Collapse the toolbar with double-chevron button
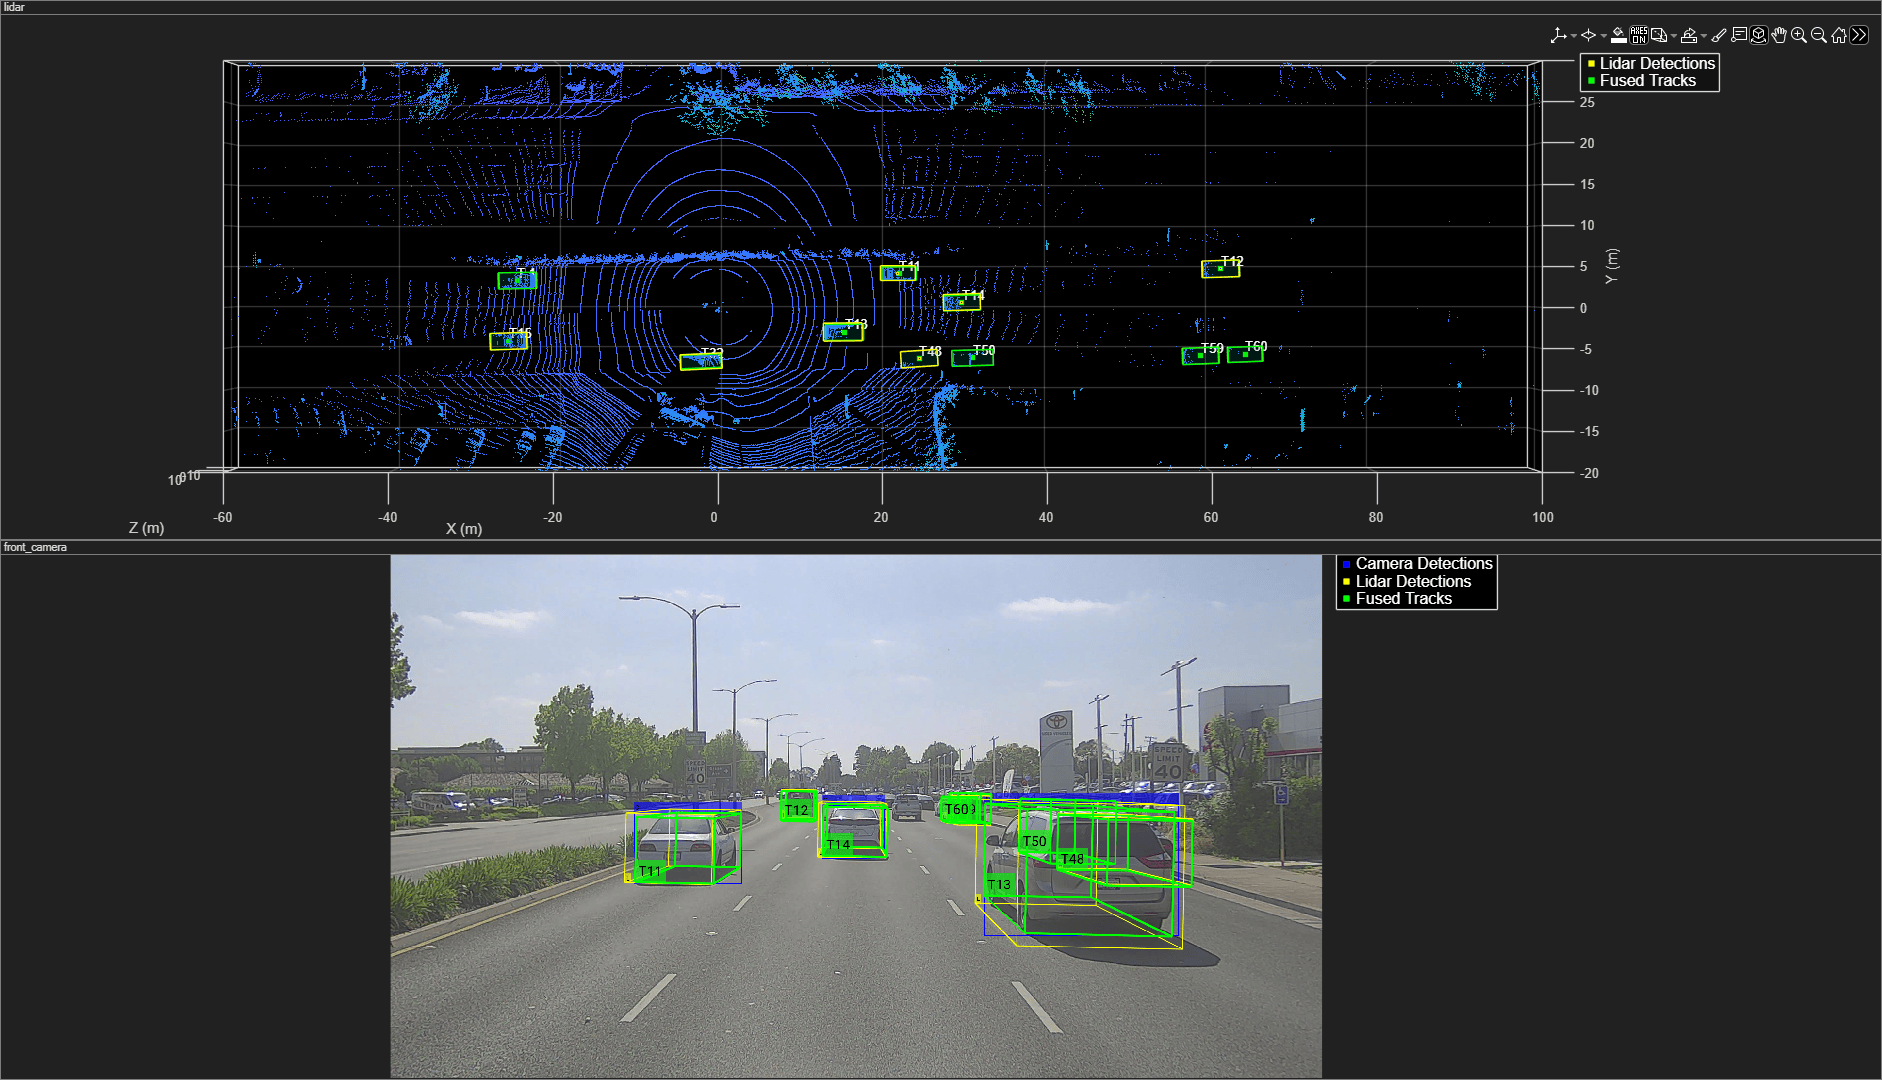Screen dimensions: 1882x1080 1859,35
